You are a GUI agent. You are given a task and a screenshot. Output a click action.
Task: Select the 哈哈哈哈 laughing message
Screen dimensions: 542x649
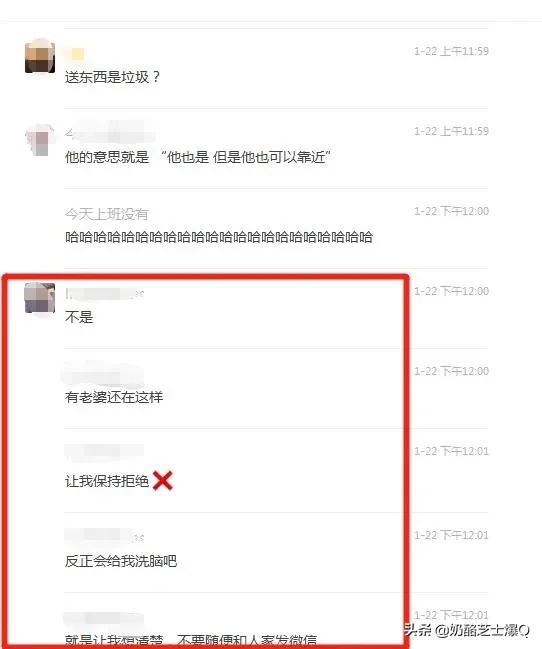coord(219,237)
